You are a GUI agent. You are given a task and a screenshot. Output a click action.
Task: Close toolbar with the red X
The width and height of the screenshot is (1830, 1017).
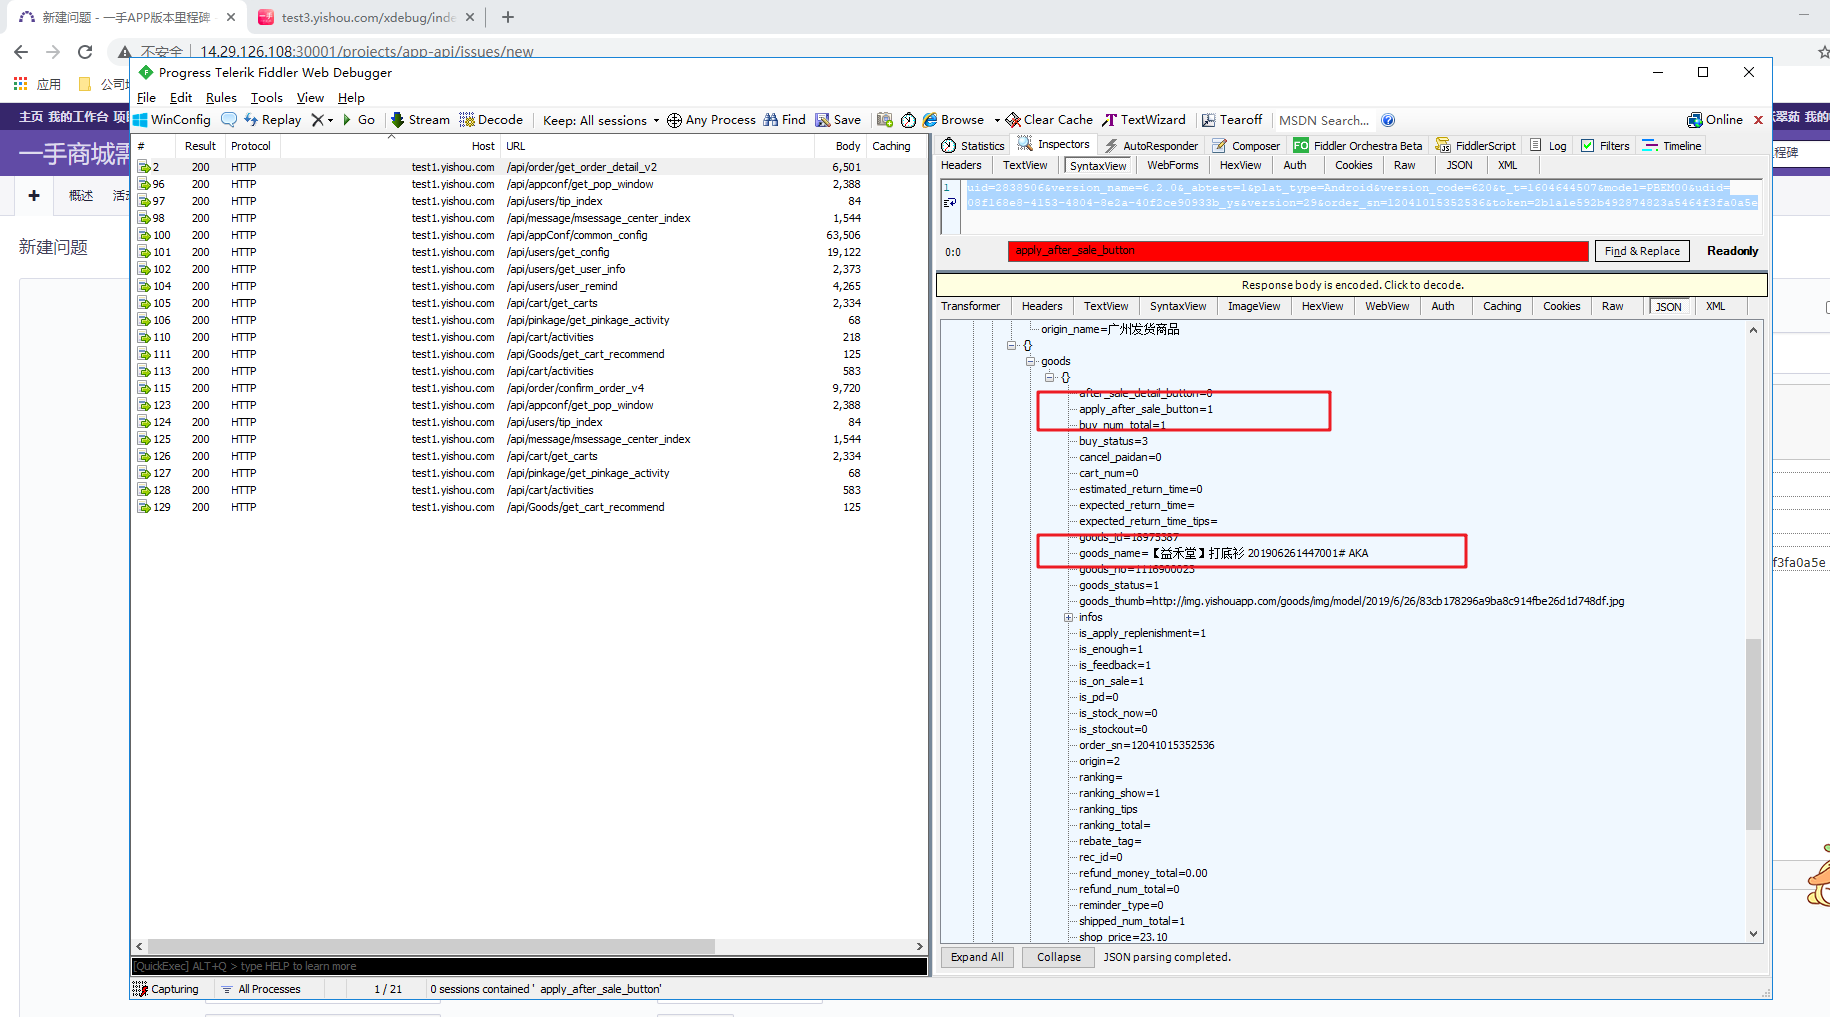pos(1758,120)
